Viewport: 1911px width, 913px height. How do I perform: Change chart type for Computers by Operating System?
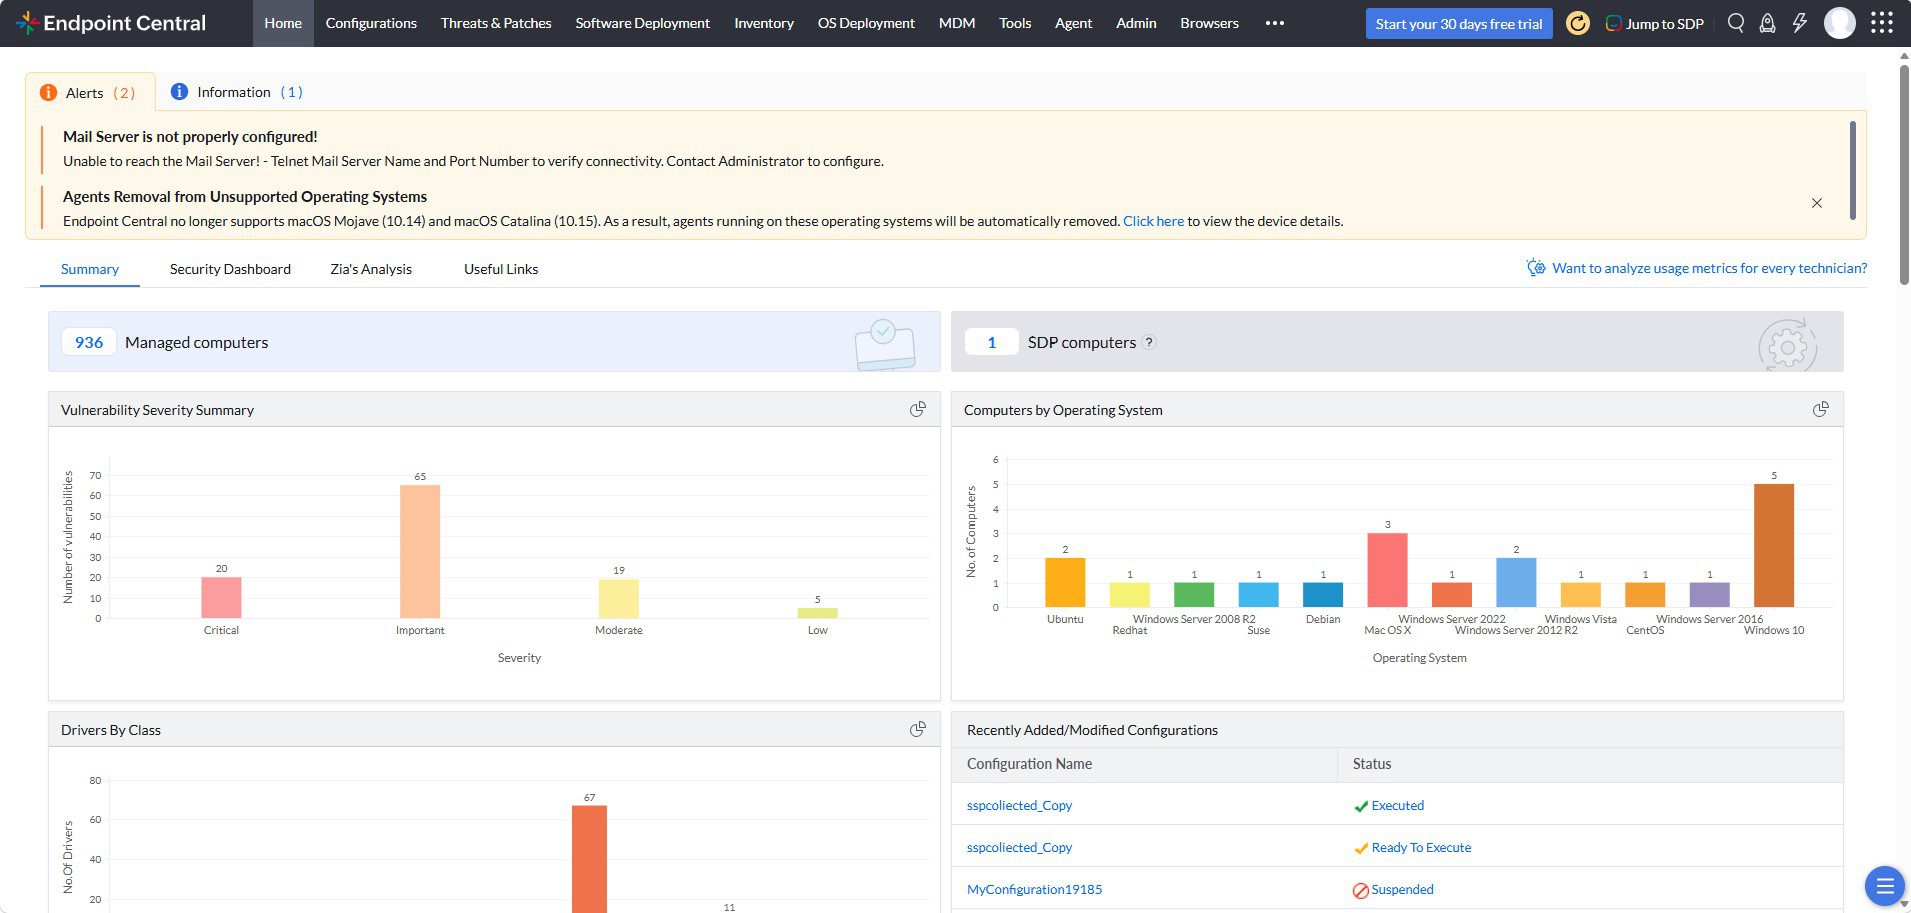[x=1821, y=409]
